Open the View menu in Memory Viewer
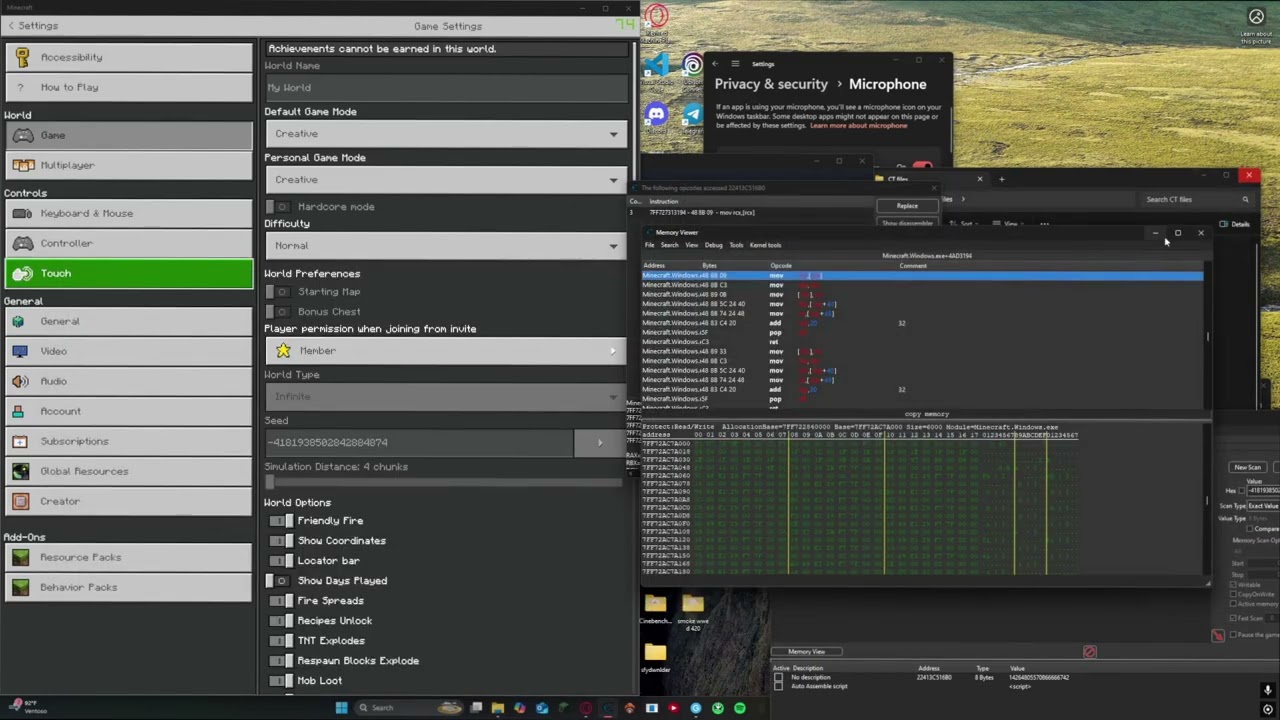The height and width of the screenshot is (720, 1280). pos(691,245)
